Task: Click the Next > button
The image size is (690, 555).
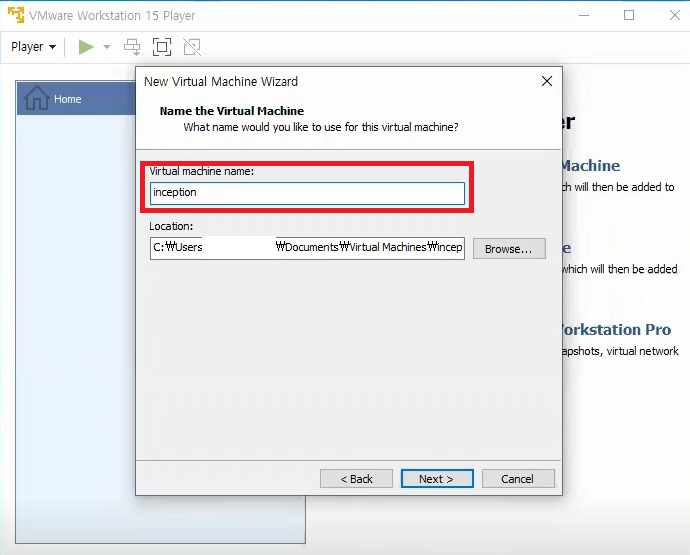Action: [437, 478]
